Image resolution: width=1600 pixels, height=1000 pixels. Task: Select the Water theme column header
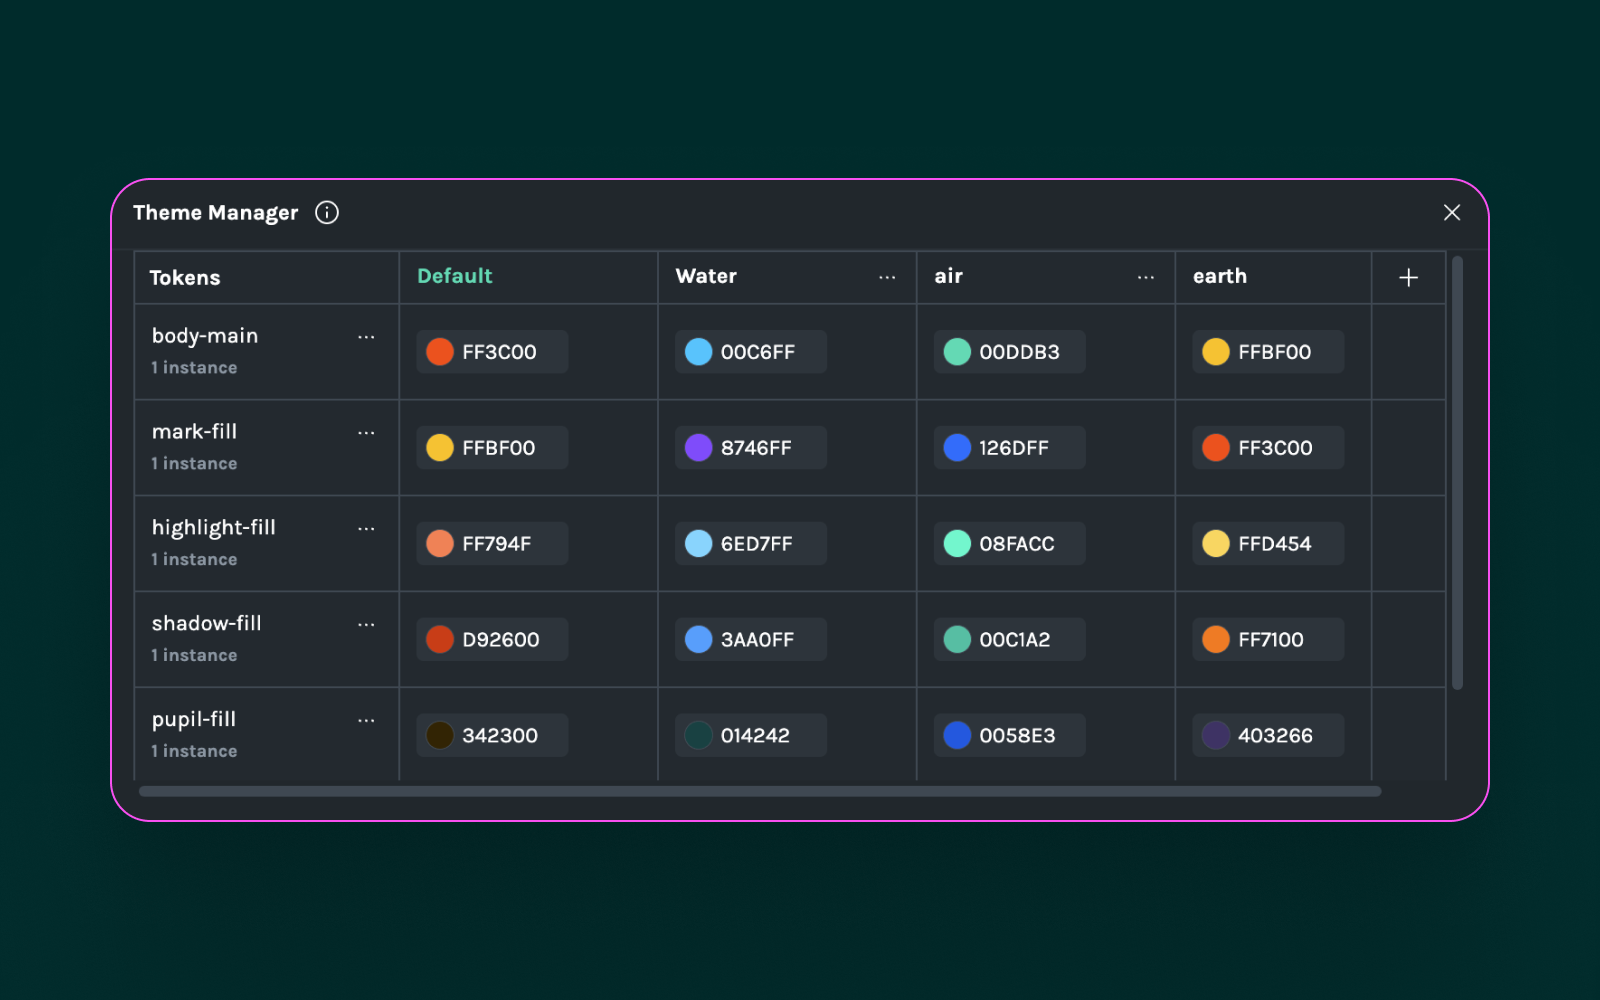coord(706,276)
